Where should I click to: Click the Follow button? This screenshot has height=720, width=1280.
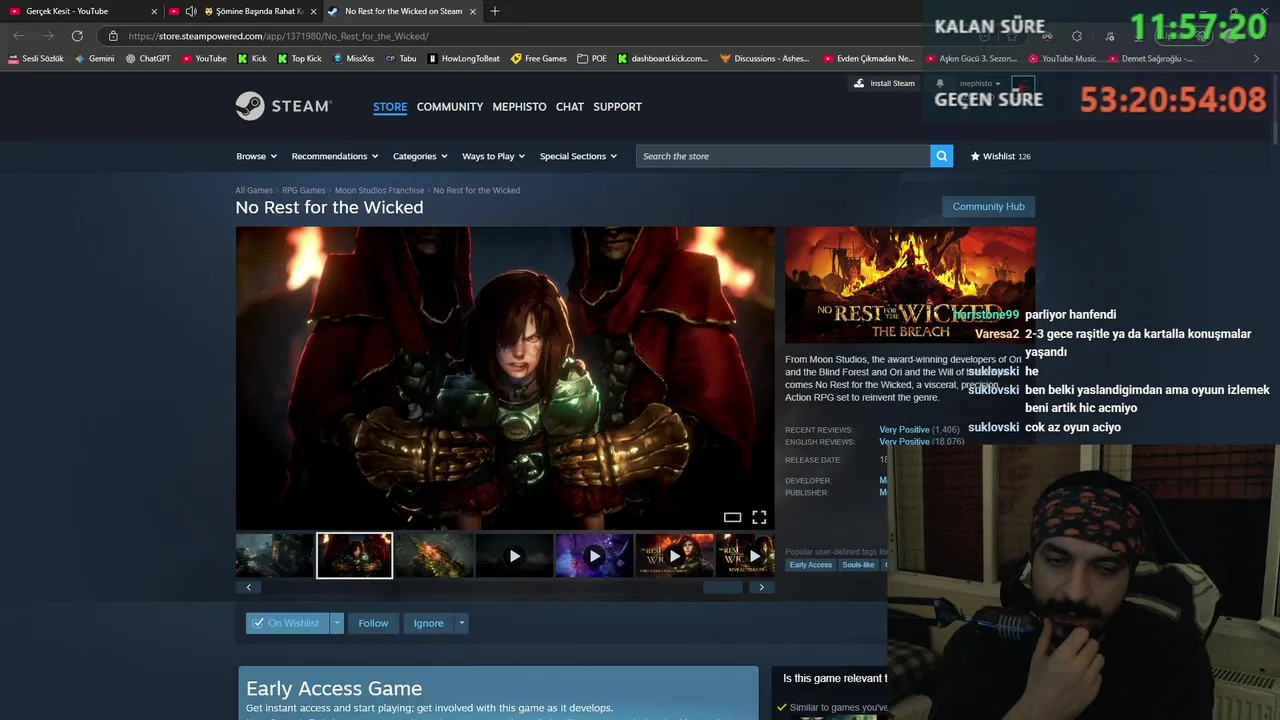pos(373,623)
